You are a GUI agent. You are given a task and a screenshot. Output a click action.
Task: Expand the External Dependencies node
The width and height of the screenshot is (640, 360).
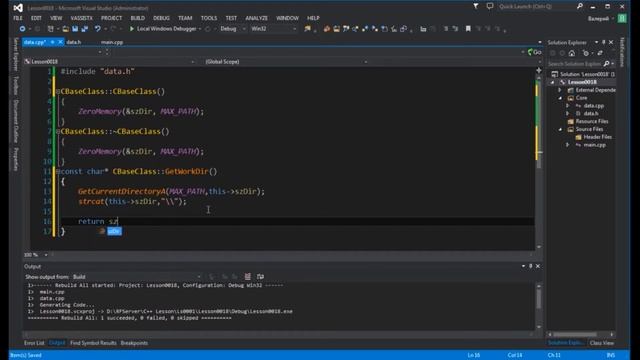pos(560,90)
